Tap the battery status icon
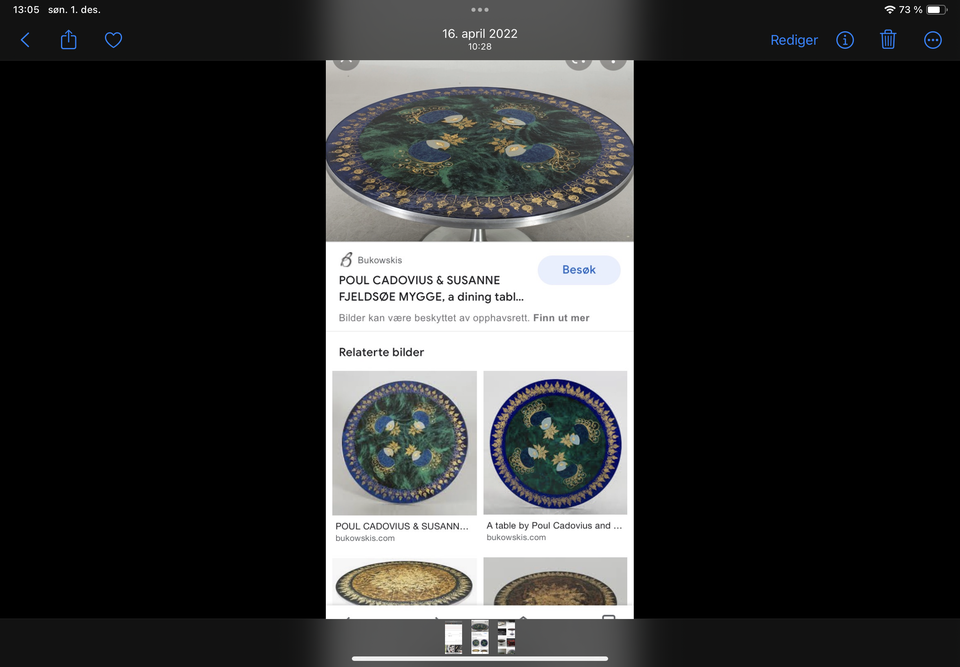Image resolution: width=960 pixels, height=667 pixels. tap(937, 10)
